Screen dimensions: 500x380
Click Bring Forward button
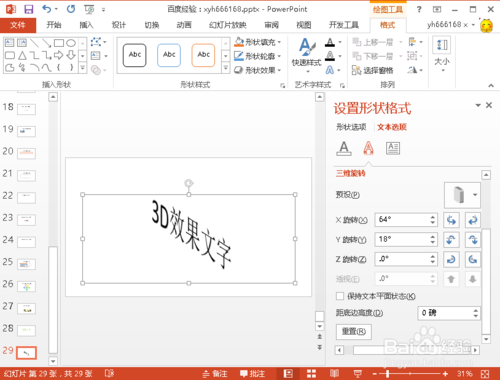[373, 42]
